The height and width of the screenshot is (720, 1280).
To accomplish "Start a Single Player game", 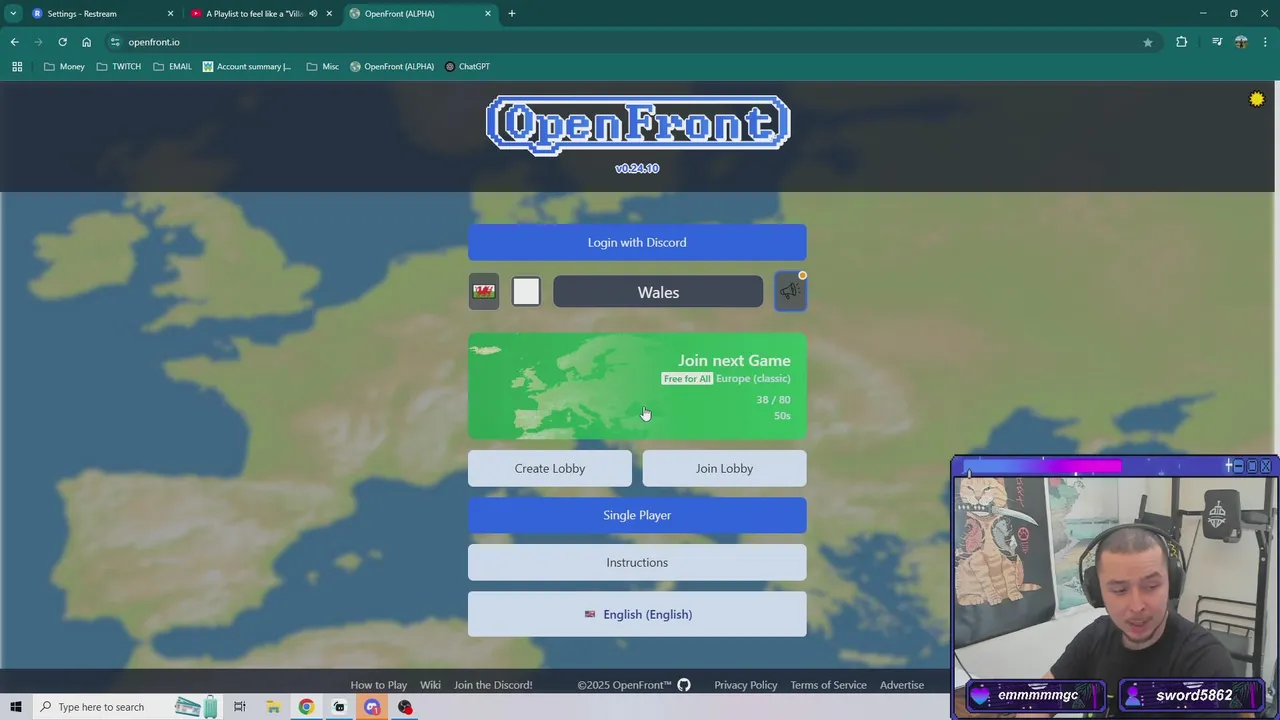I will (637, 515).
